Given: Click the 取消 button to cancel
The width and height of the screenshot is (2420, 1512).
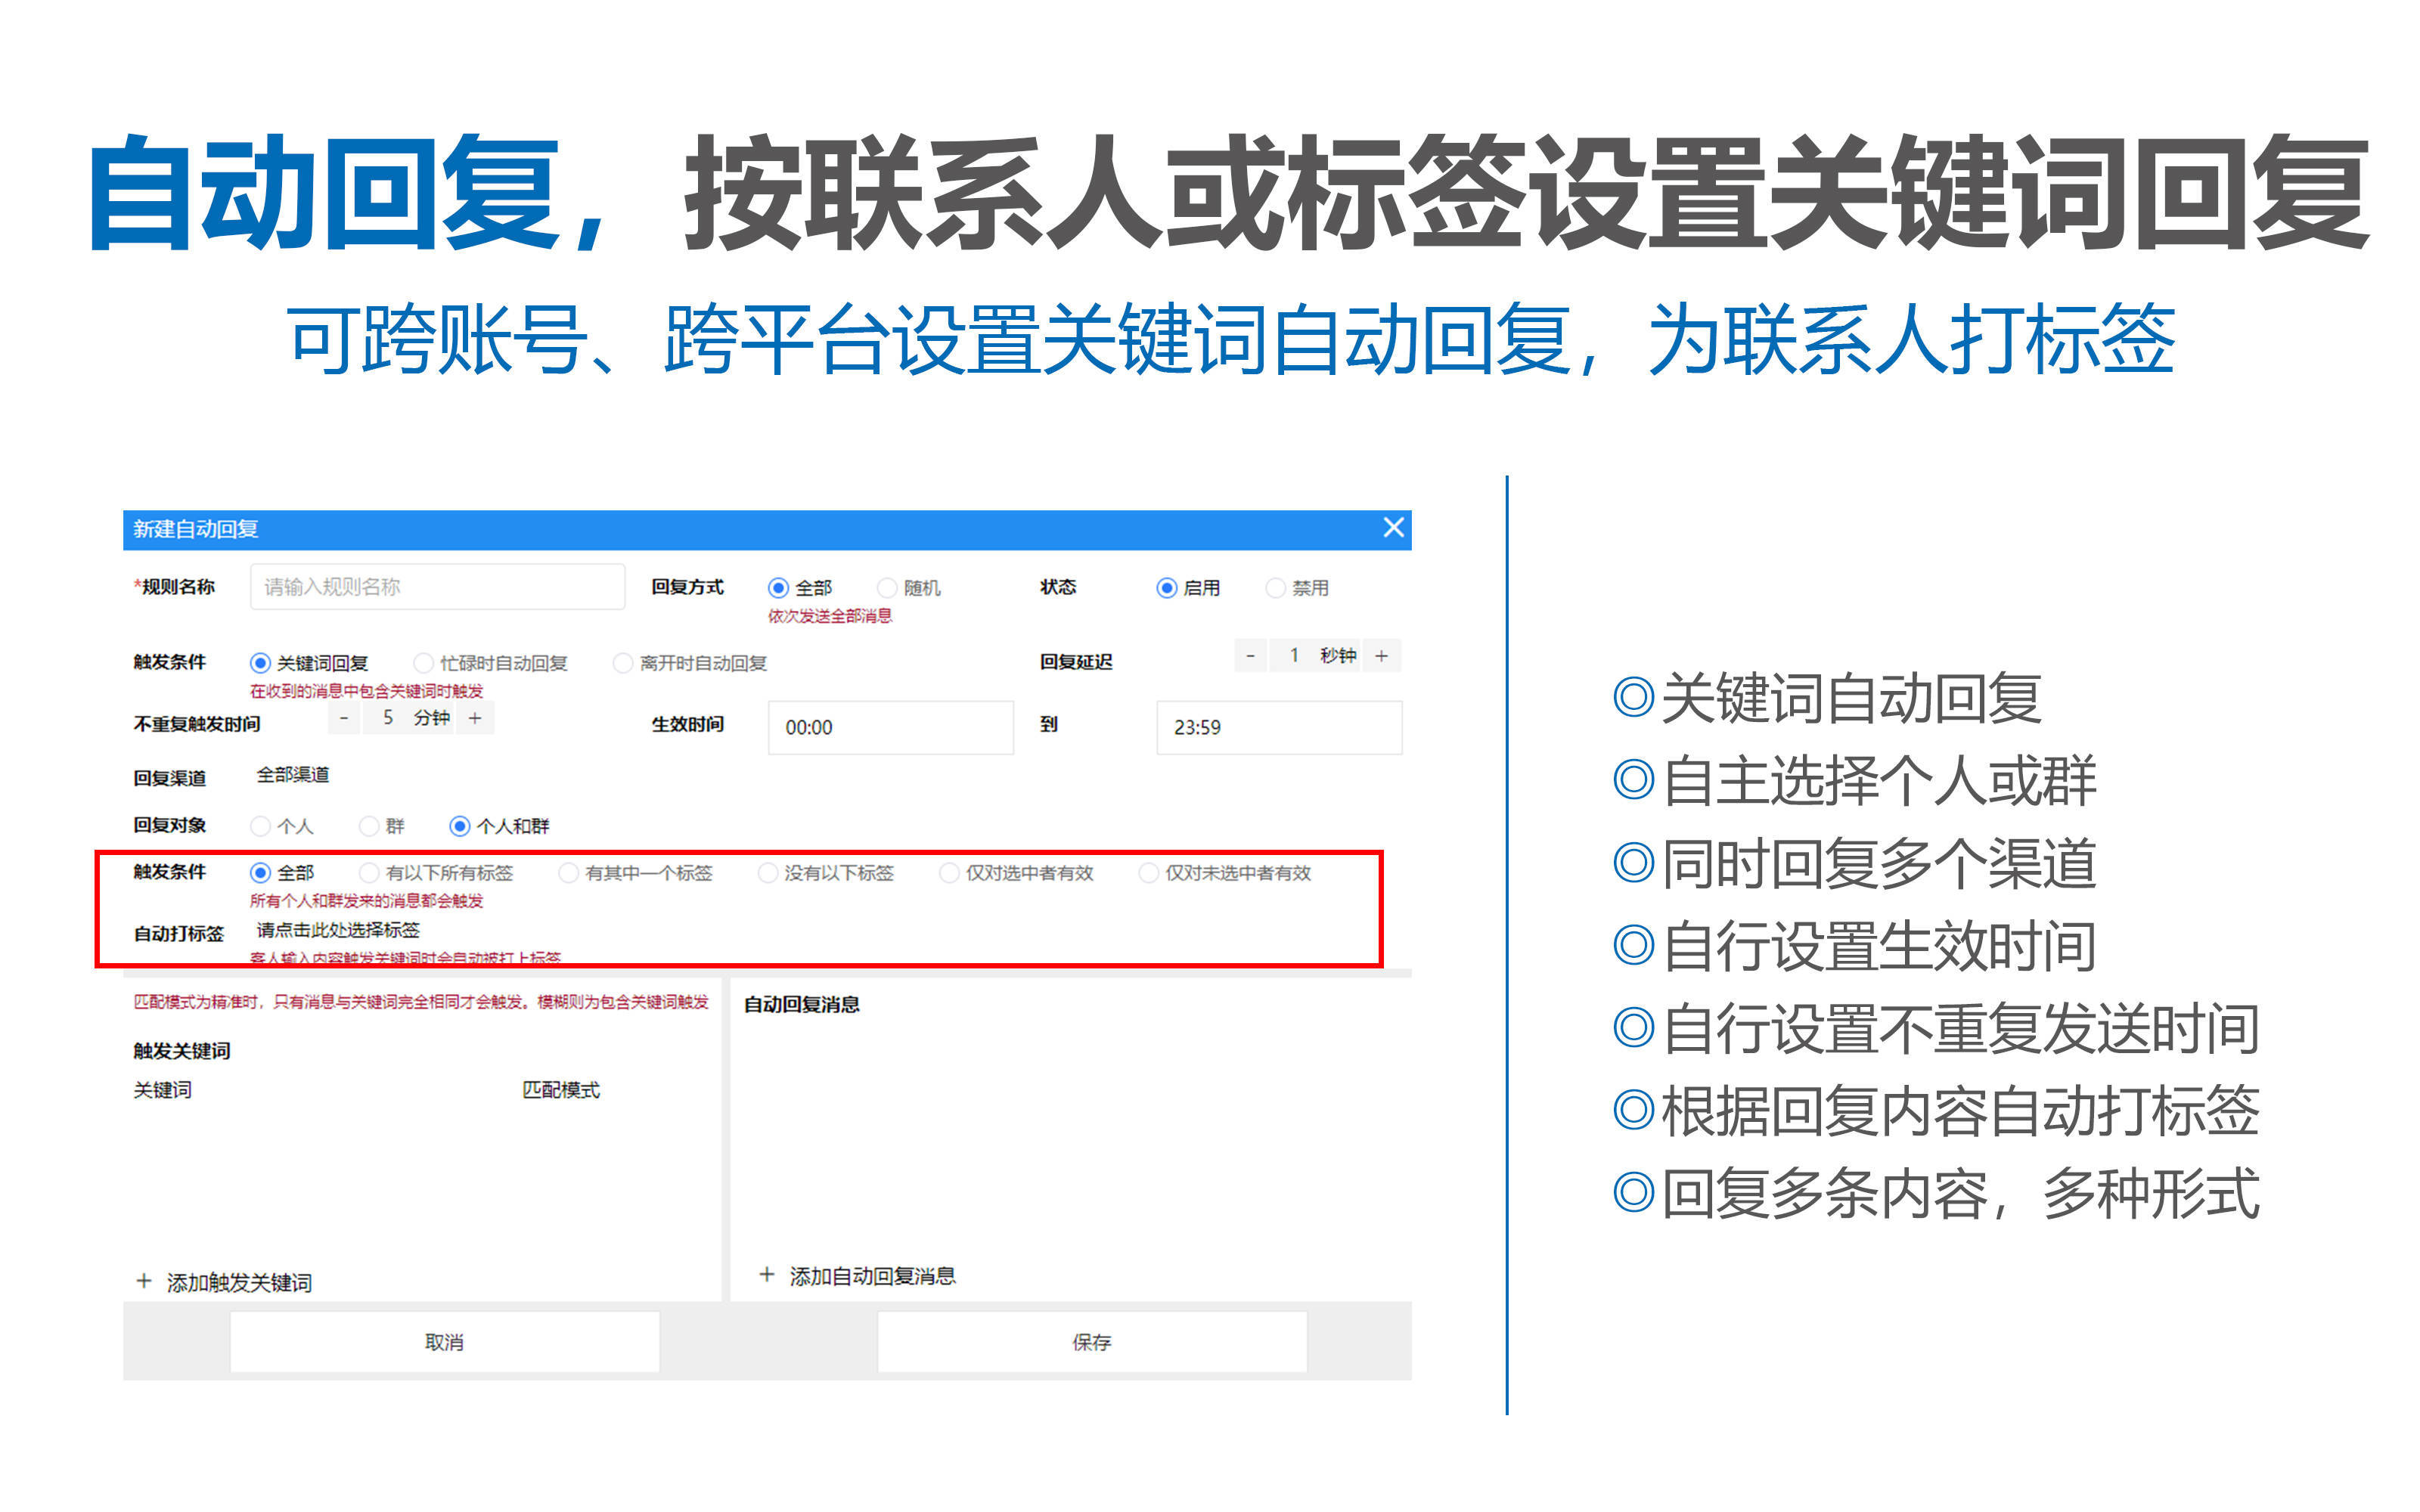Looking at the screenshot, I should [x=445, y=1341].
